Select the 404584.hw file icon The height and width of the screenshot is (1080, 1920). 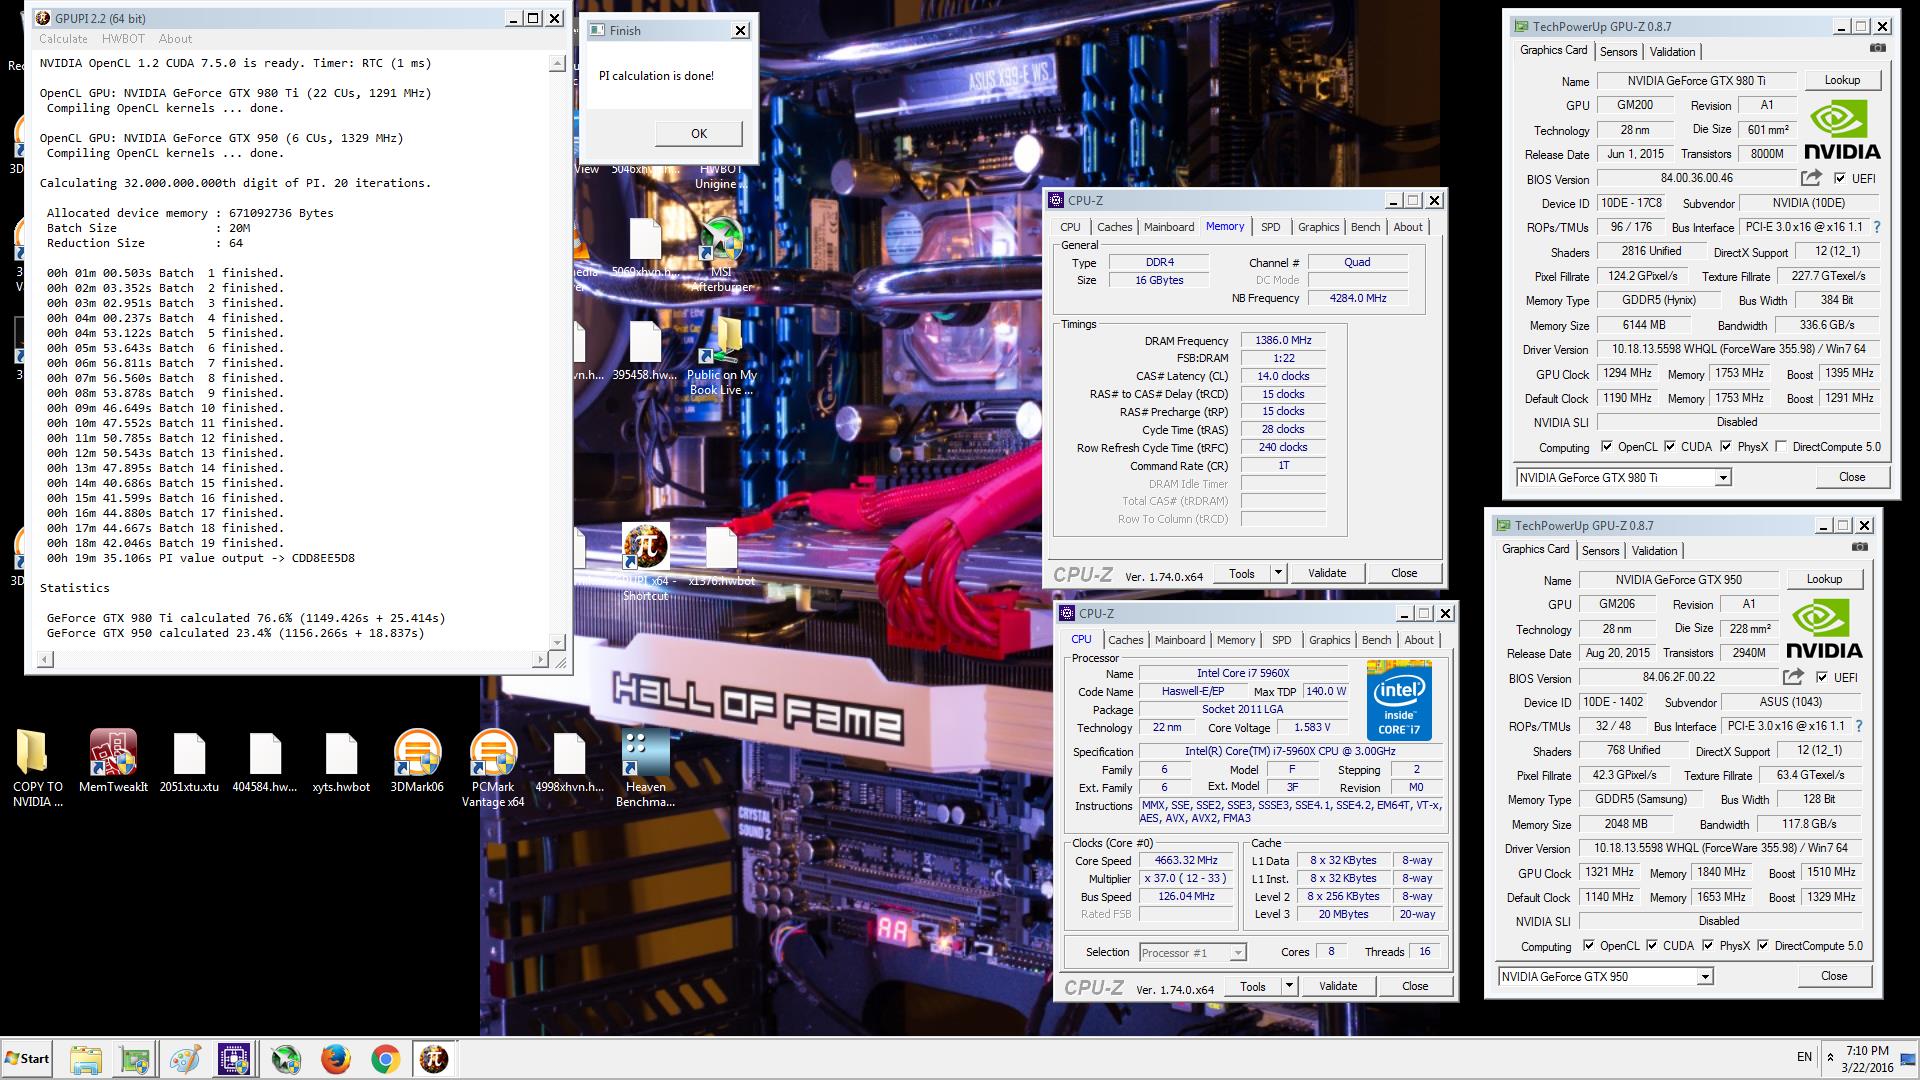[265, 753]
